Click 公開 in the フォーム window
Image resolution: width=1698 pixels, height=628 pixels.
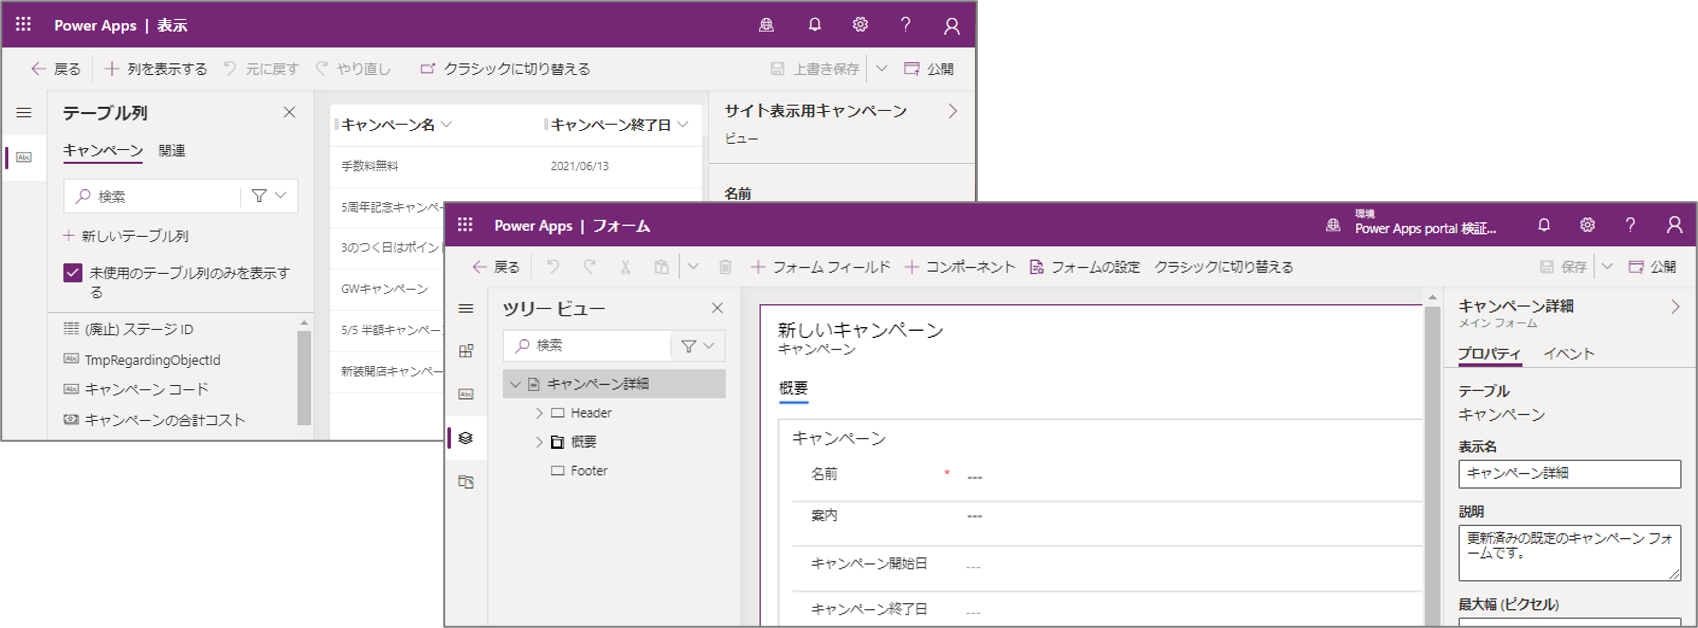(x=1653, y=267)
